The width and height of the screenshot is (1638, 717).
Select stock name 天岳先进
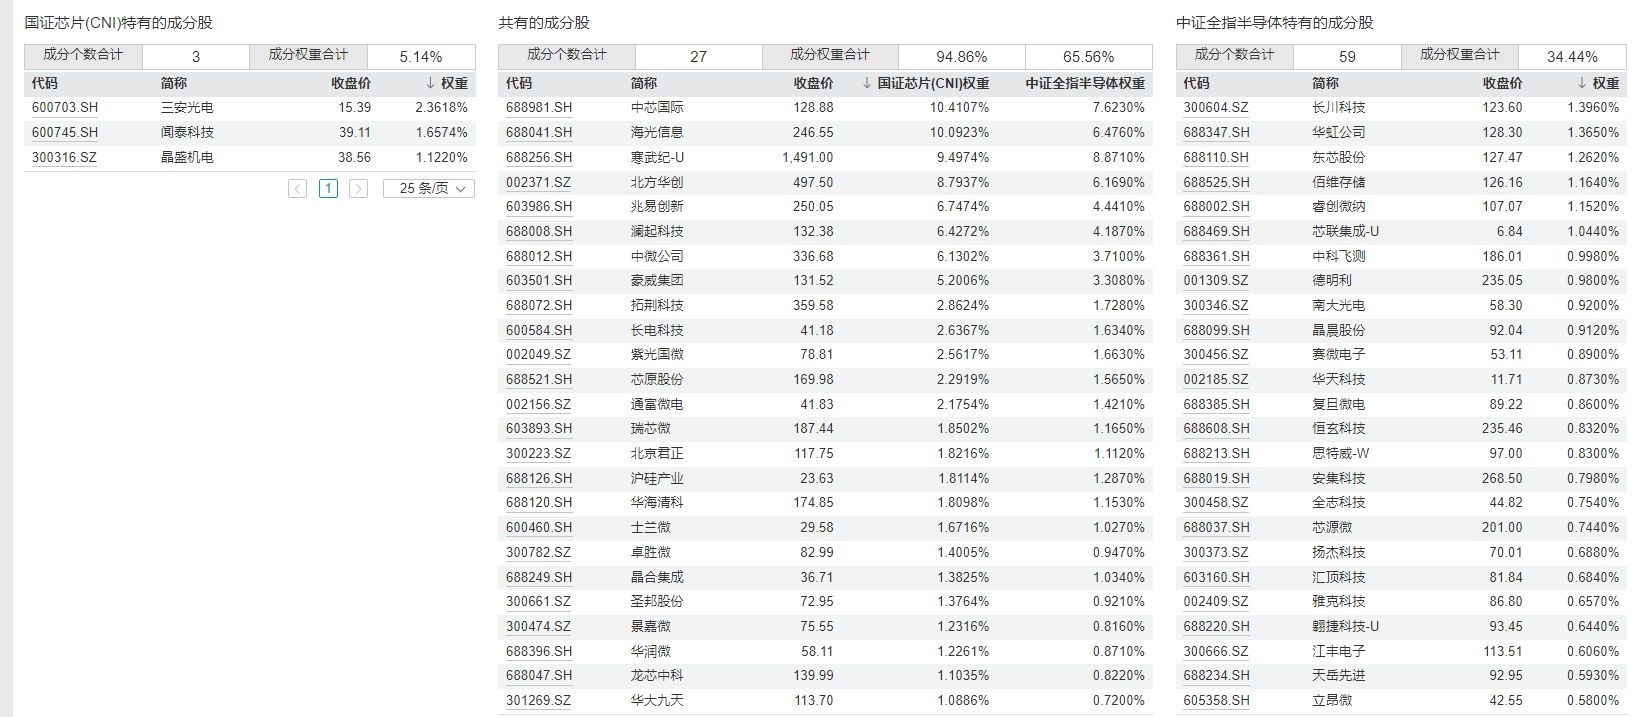pos(1338,675)
